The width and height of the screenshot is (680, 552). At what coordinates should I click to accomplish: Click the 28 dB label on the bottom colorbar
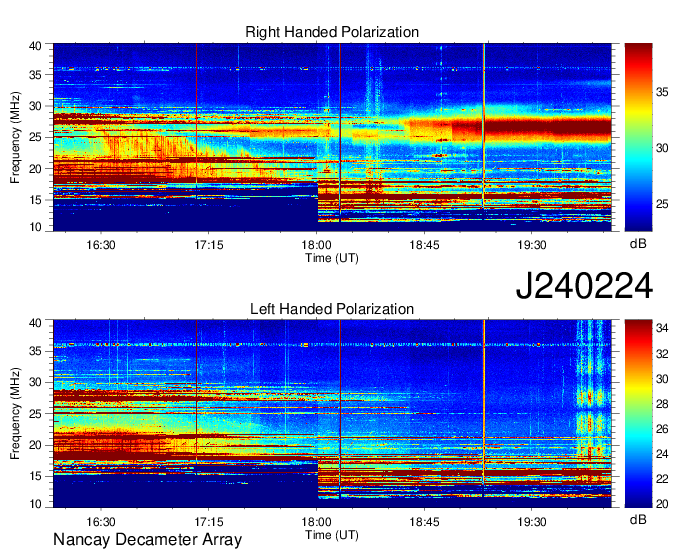662,404
